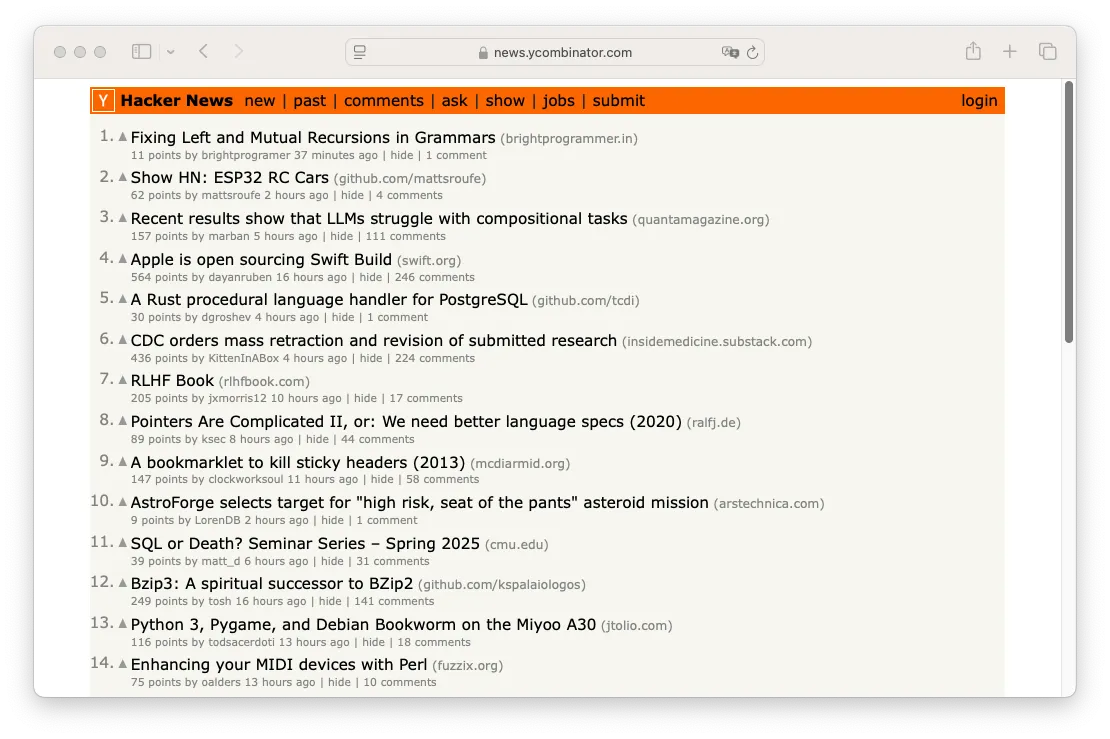1110x739 pixels.
Task: Hide the AstroForge story
Action: 332,520
